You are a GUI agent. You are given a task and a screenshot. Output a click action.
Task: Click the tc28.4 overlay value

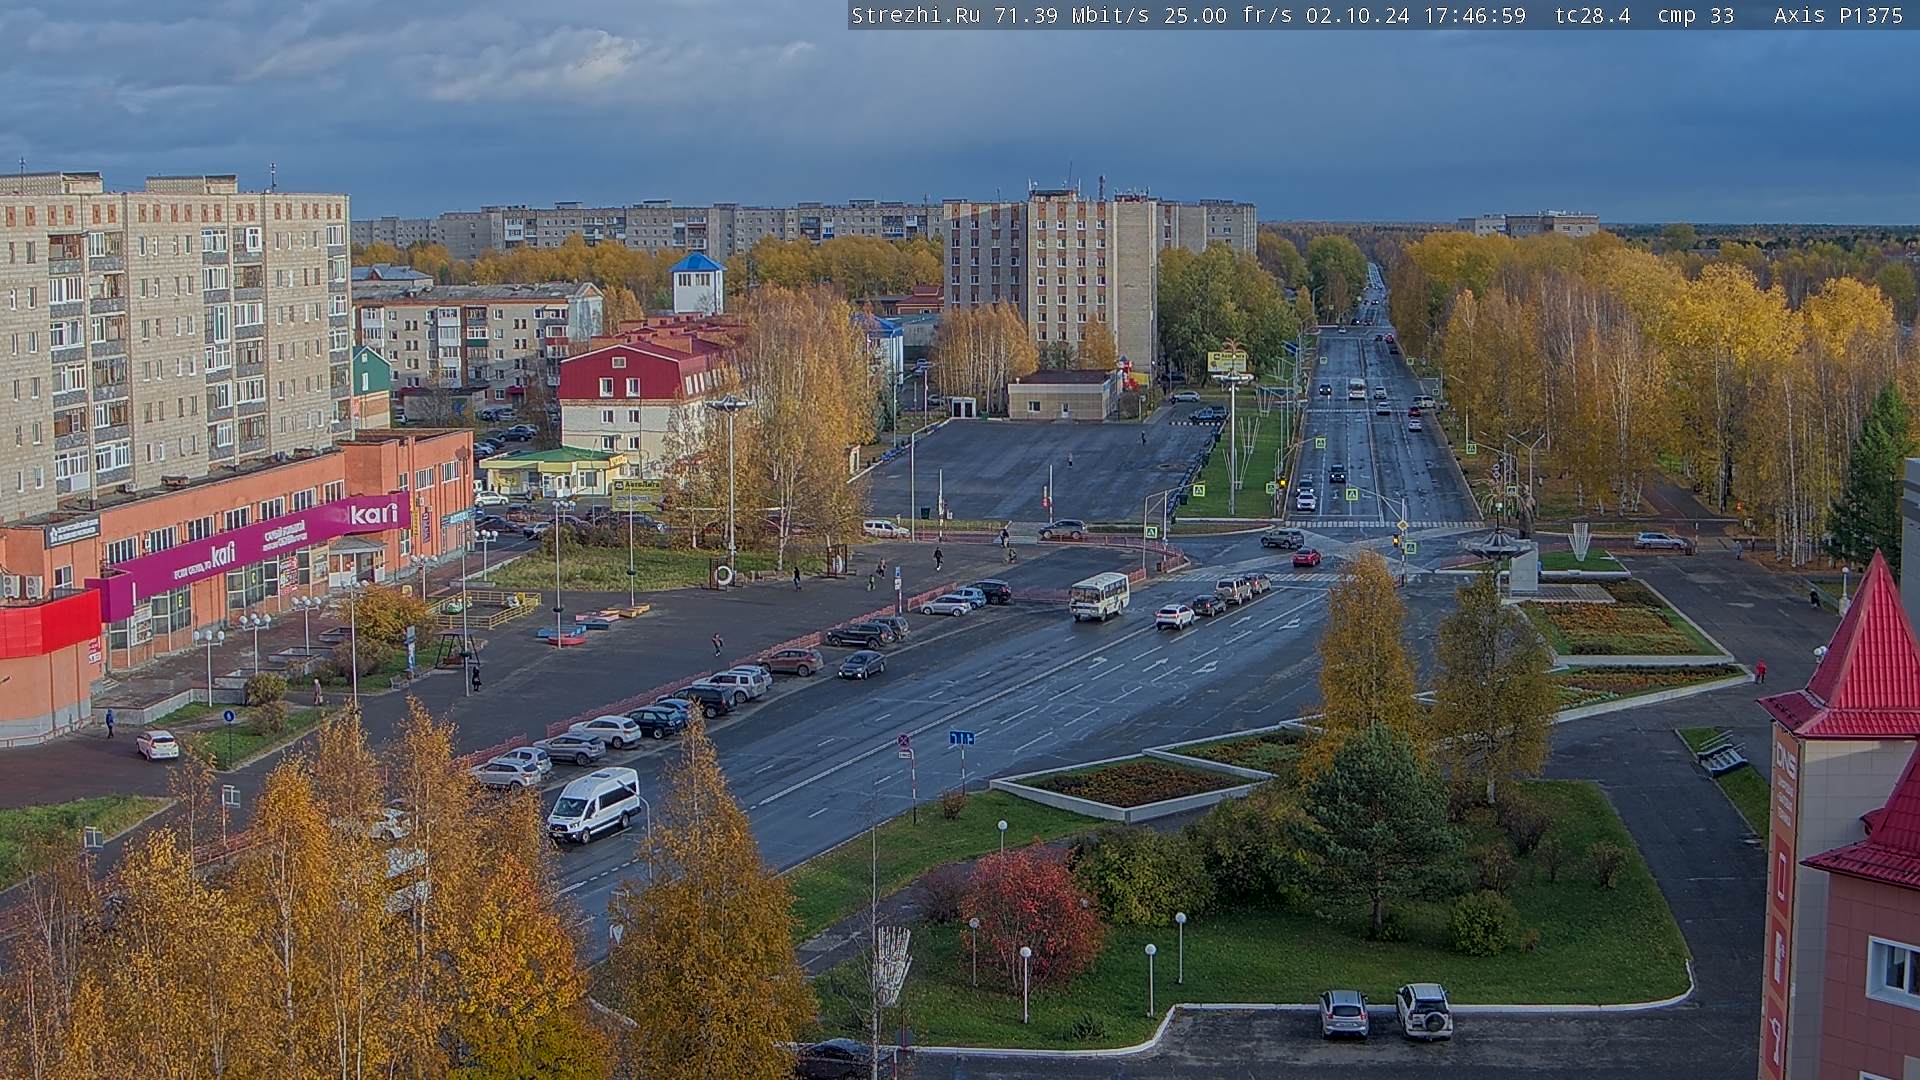pyautogui.click(x=1592, y=15)
